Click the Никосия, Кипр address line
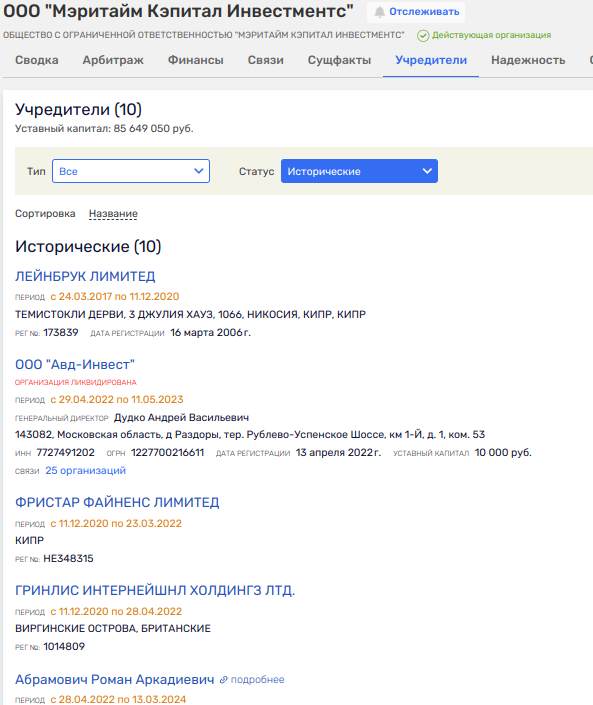The image size is (593, 705). click(191, 315)
